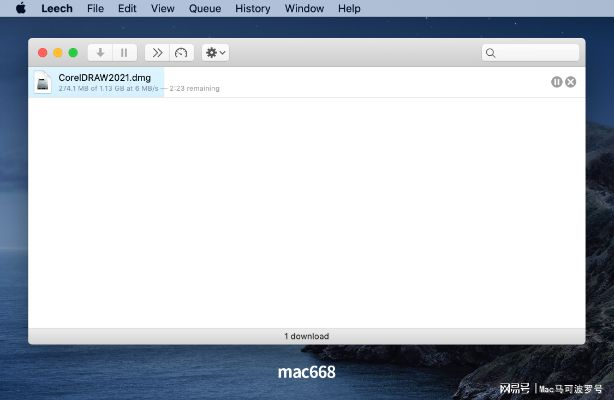Click the dmg file icon
The image size is (614, 400).
pos(43,82)
